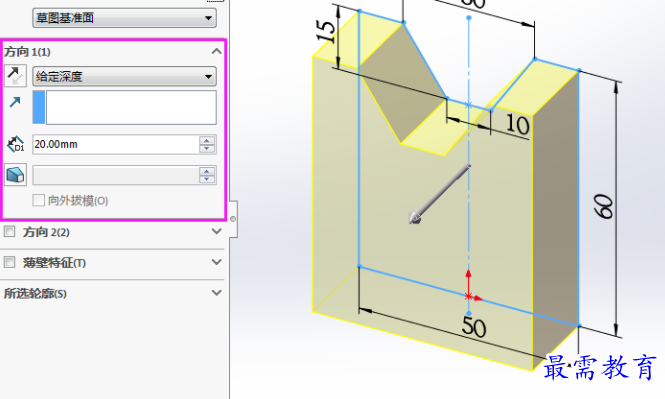Click the panel splitter handle dot
Viewport: 665px width, 399px height.
pyautogui.click(x=233, y=219)
